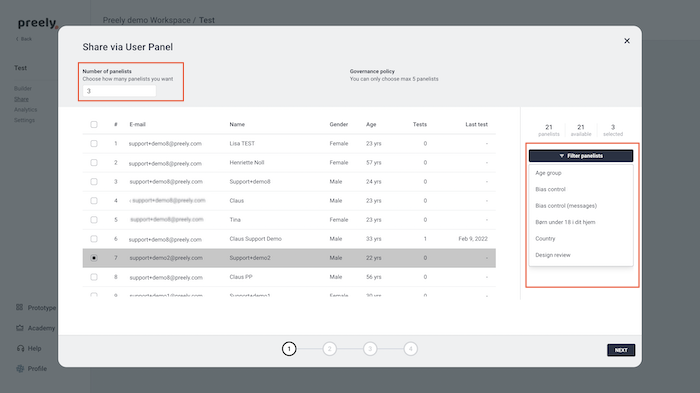Screen dimensions: 700x393
Task: Check the box for Henriette Noll row
Action: click(94, 163)
